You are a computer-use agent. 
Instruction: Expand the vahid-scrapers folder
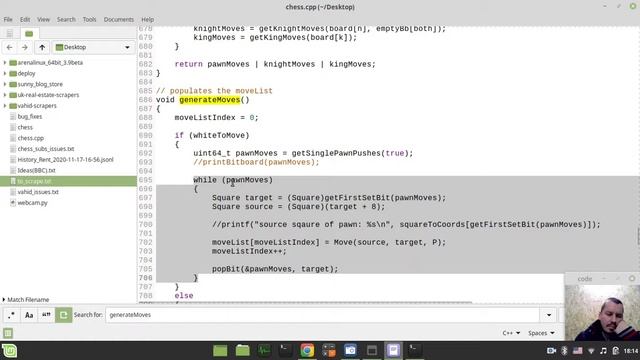(5, 106)
